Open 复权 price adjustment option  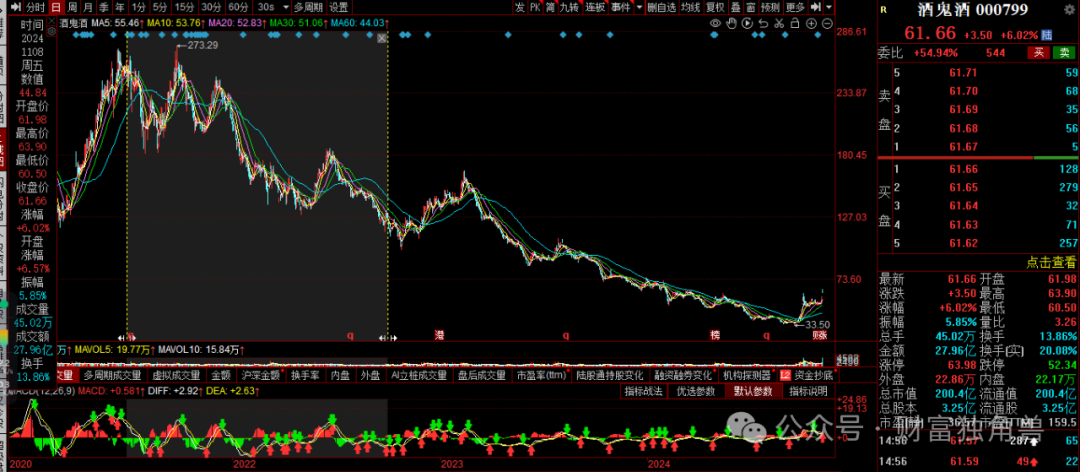[715, 7]
